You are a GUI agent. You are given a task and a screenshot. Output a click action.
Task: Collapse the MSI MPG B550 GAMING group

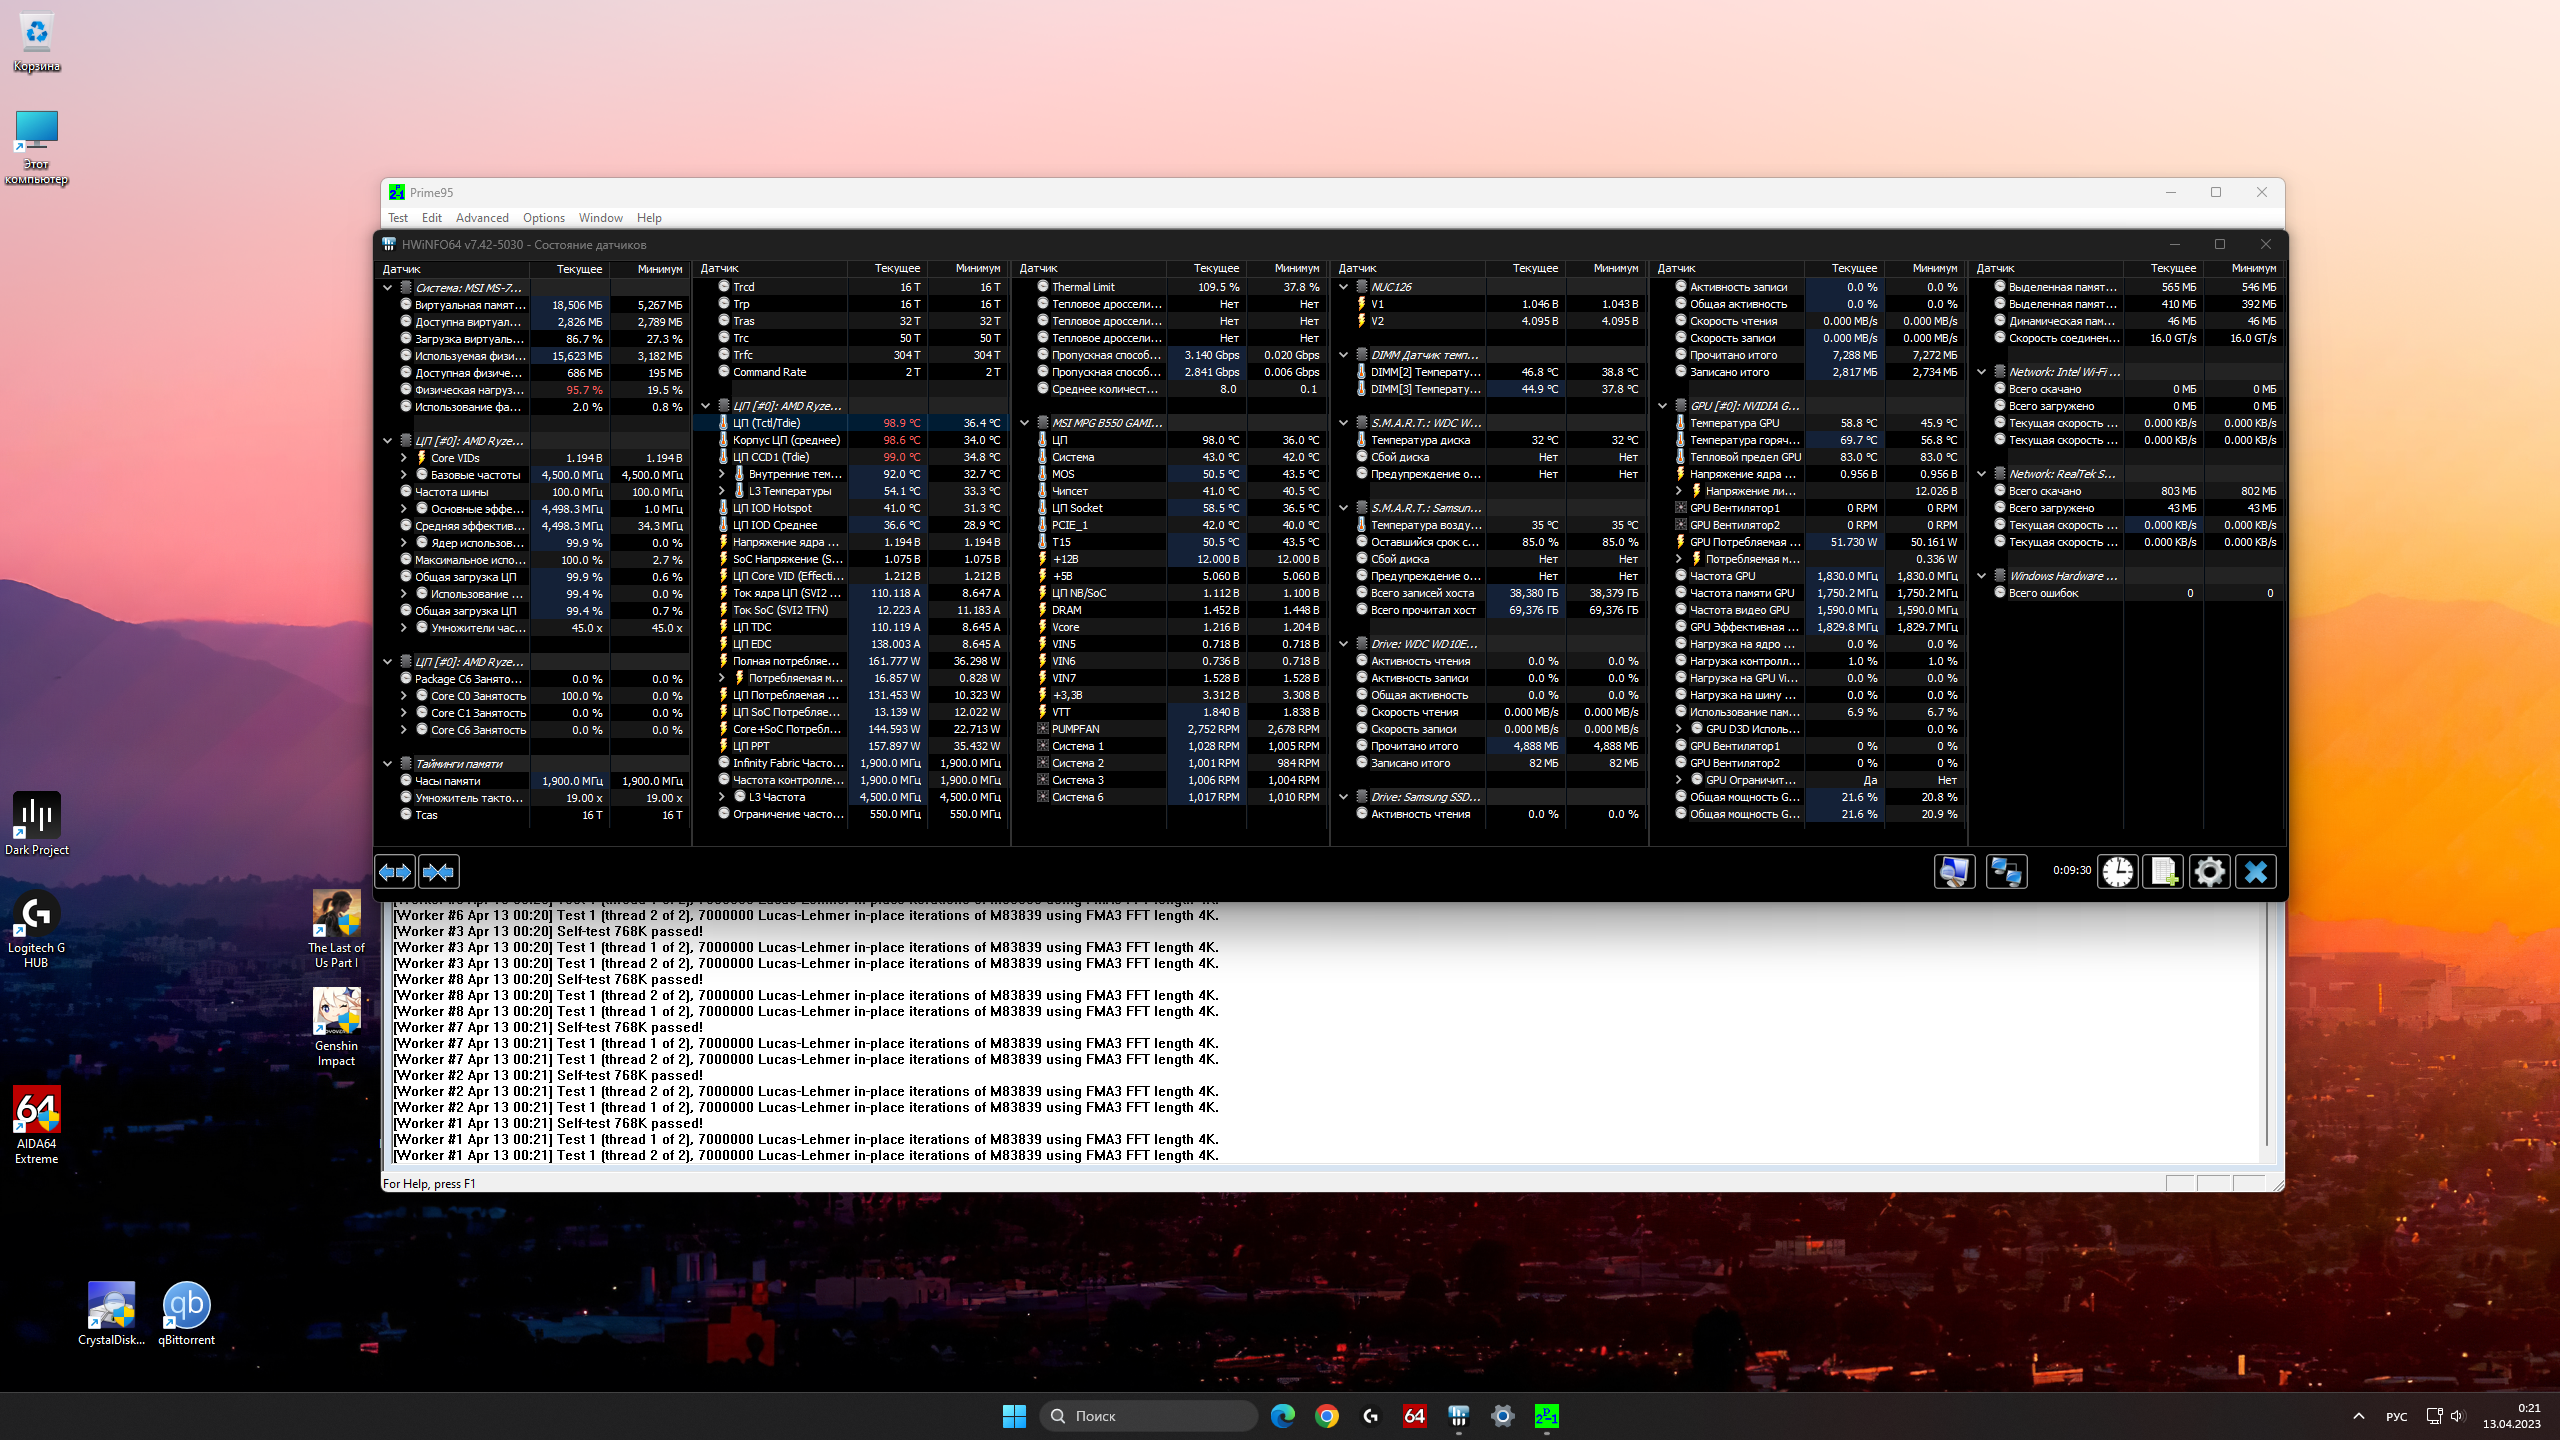(1025, 423)
